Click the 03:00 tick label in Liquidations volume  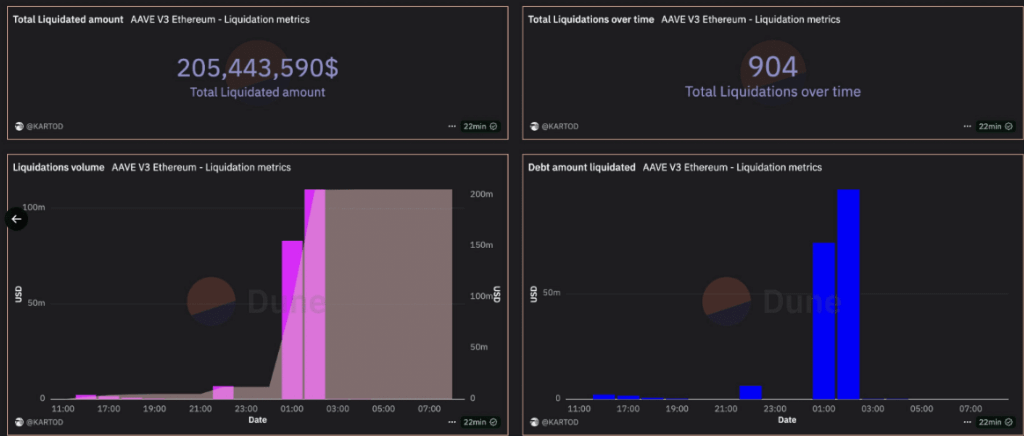[x=338, y=409]
